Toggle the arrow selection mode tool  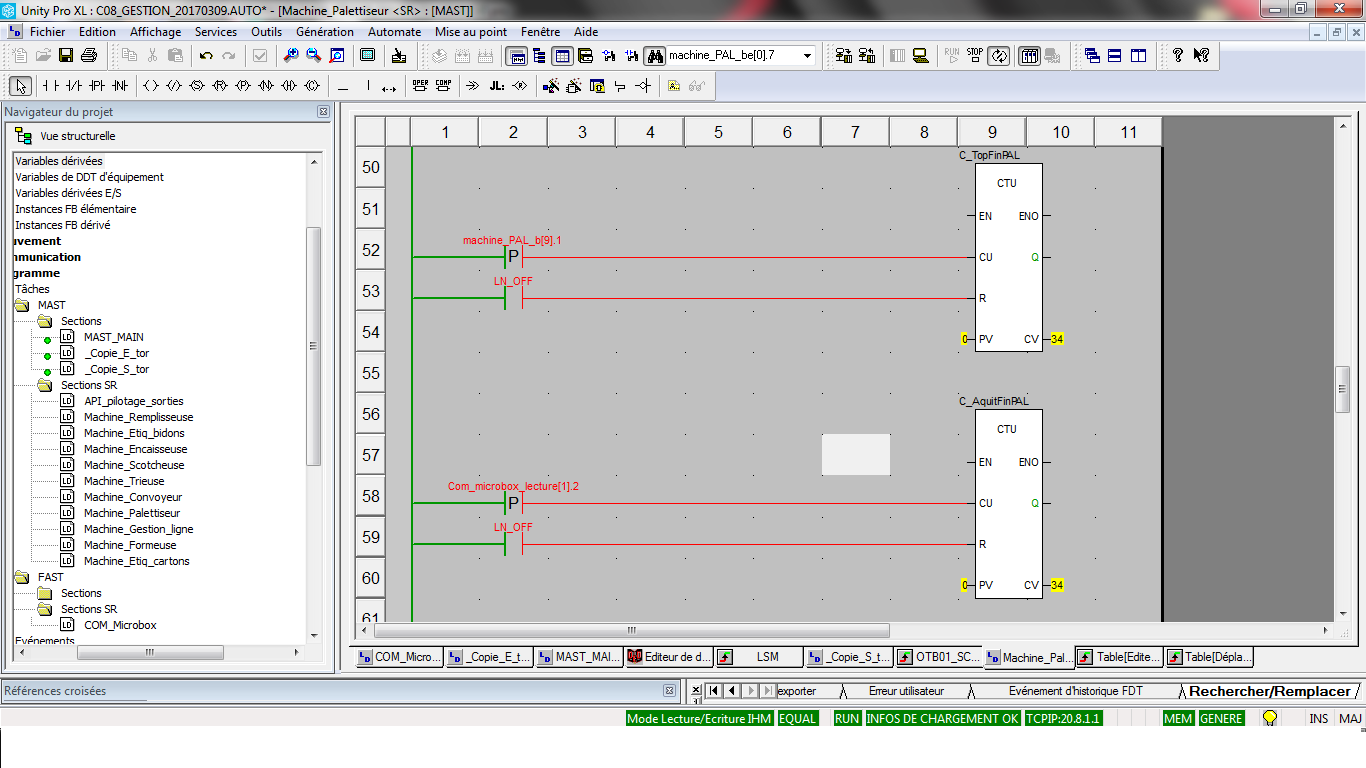pos(21,86)
